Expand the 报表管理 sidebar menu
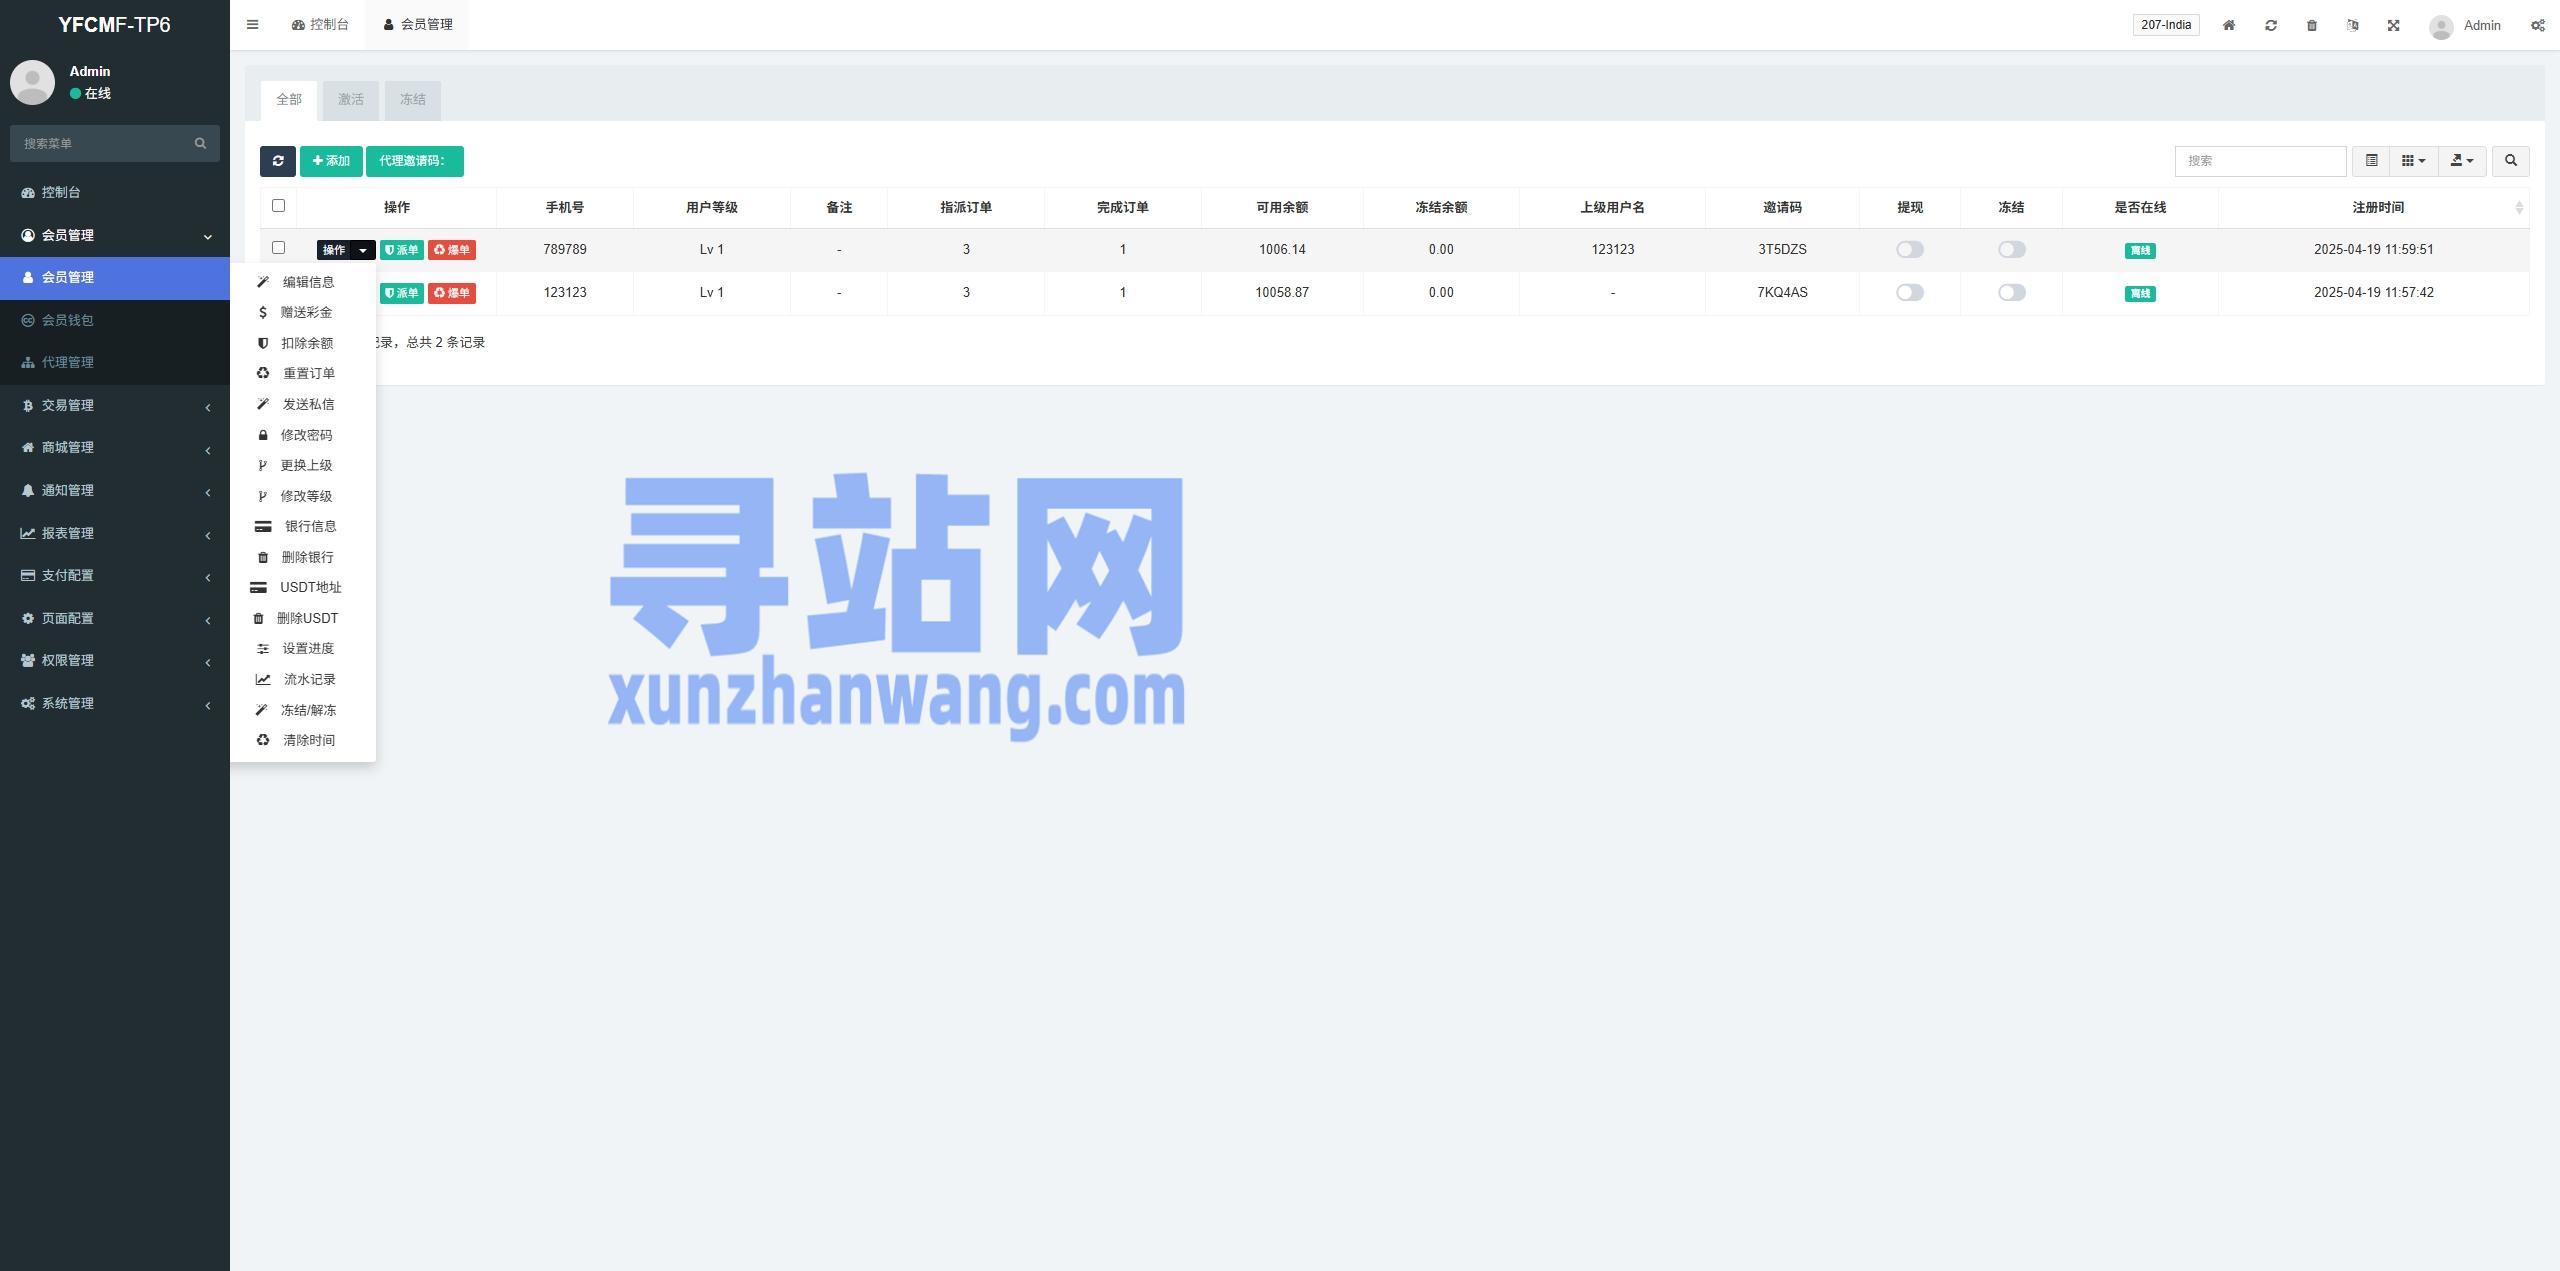 pyautogui.click(x=115, y=533)
